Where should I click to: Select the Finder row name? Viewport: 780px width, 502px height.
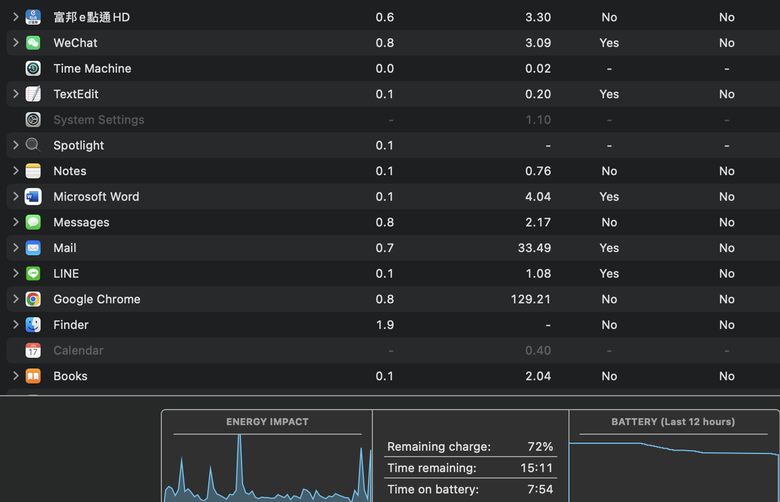coord(71,324)
